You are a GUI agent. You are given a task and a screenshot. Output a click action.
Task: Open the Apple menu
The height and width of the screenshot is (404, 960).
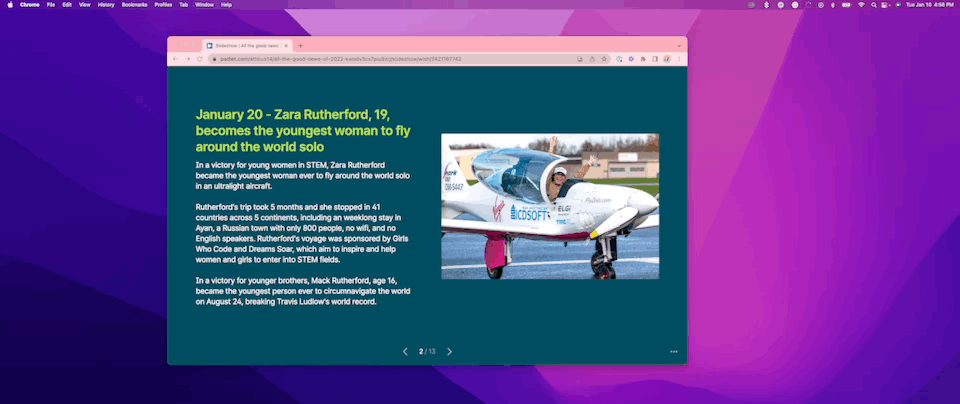[x=10, y=4]
